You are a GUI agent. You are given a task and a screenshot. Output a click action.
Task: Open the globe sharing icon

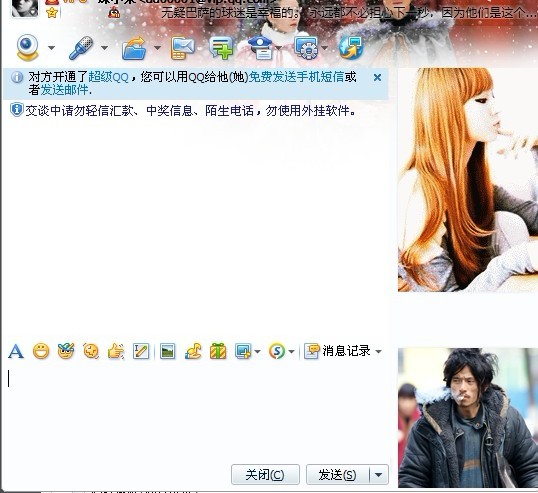351,48
